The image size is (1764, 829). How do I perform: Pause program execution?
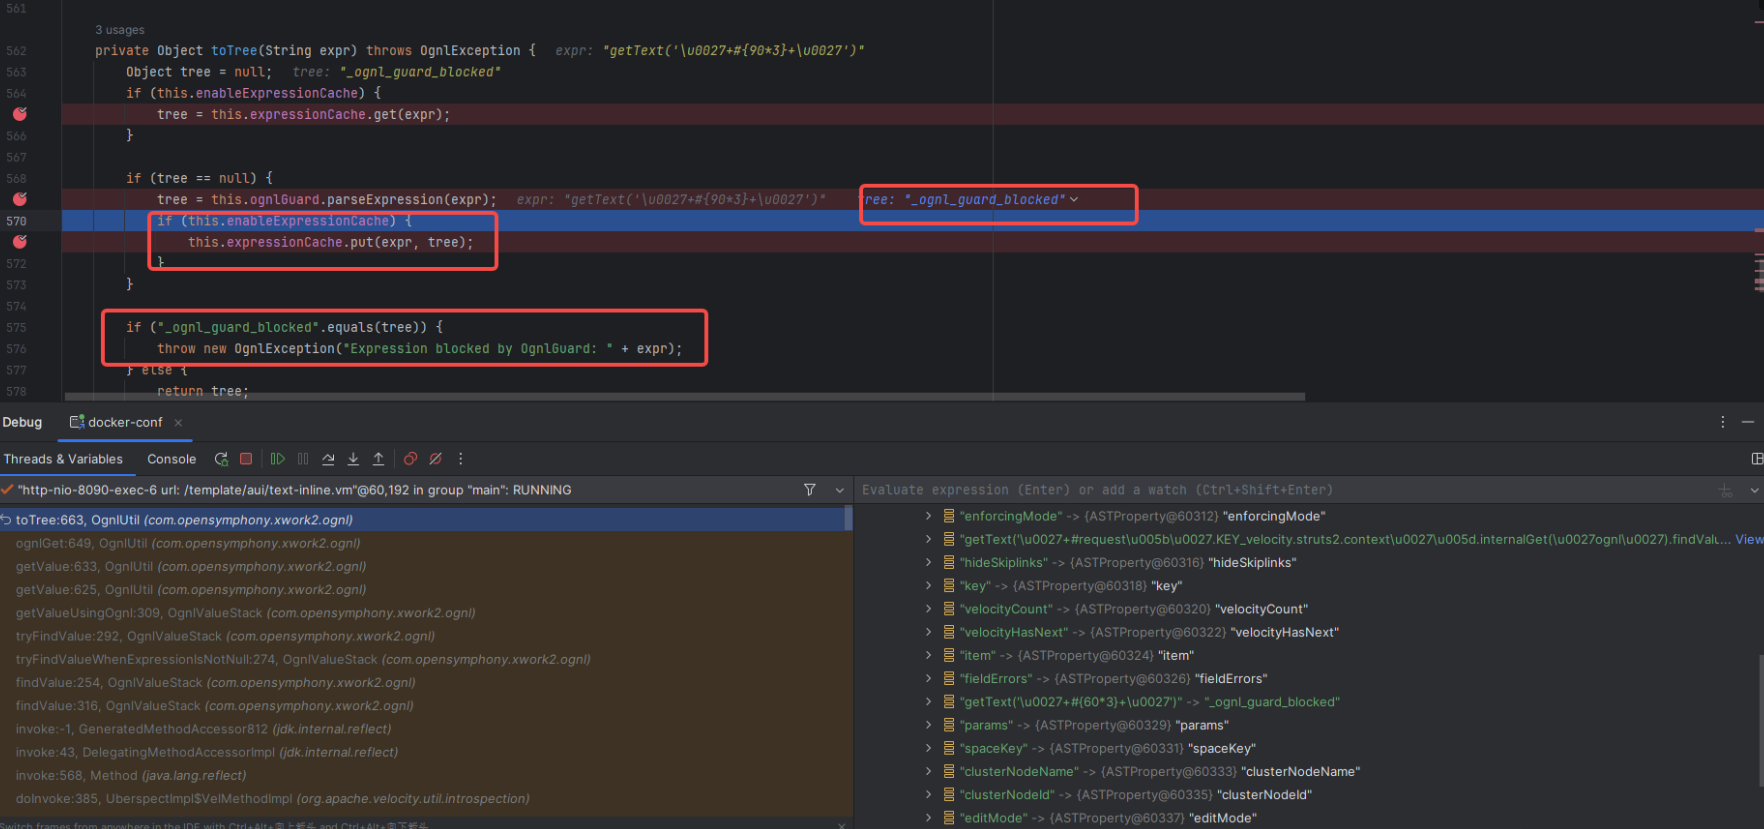303,459
